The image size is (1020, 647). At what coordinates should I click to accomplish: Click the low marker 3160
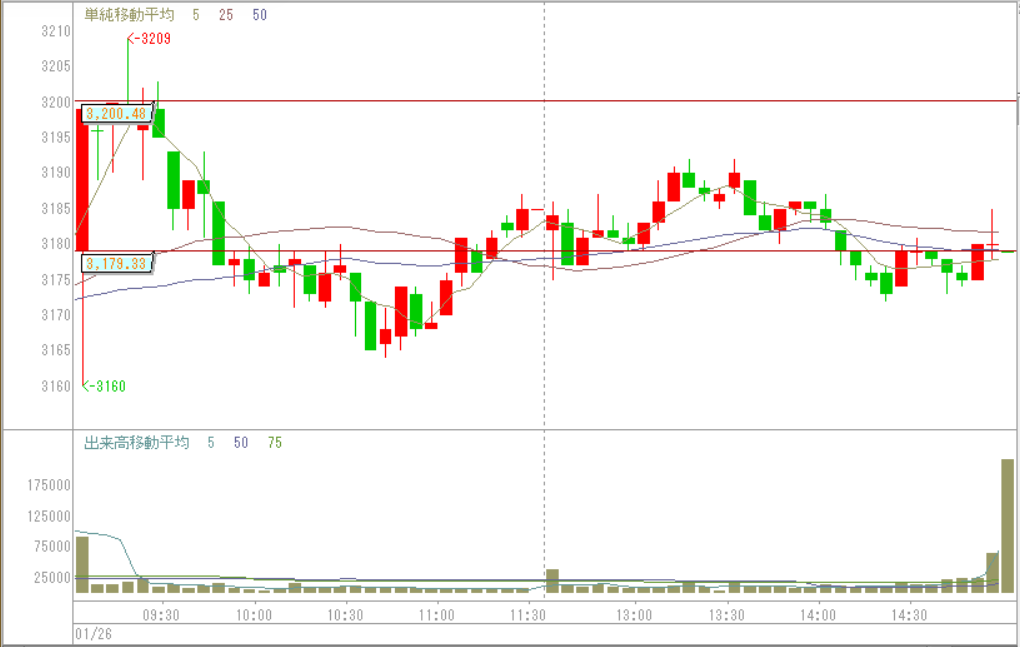point(104,386)
